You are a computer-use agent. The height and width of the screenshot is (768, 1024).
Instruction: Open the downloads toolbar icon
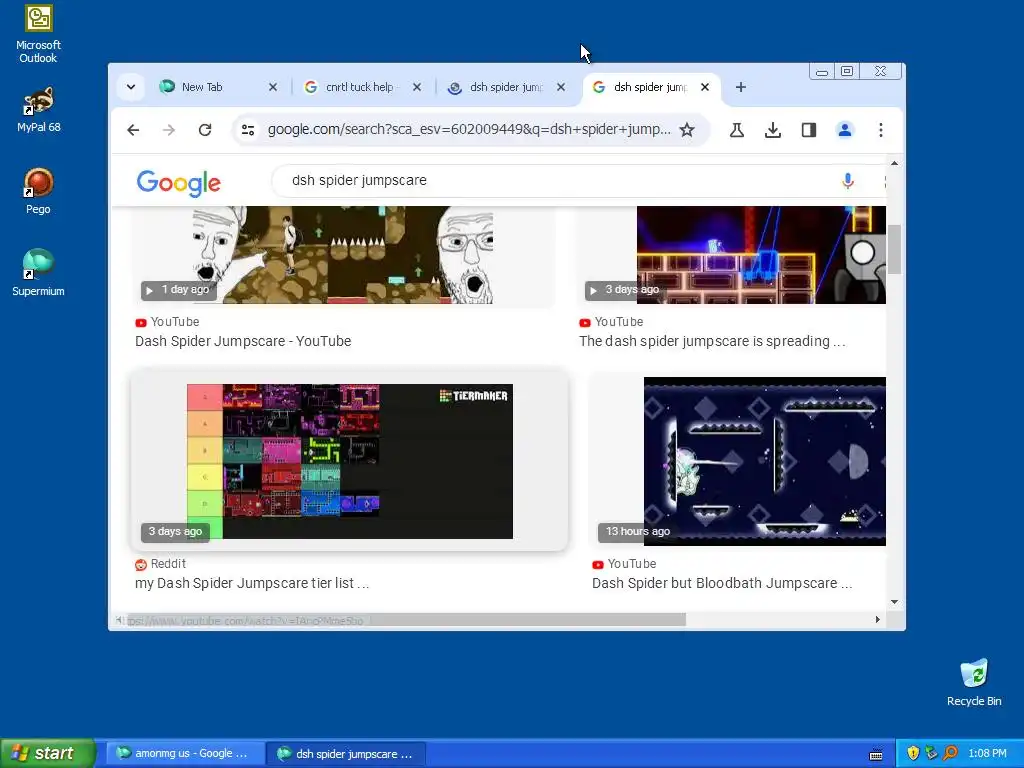pos(773,130)
